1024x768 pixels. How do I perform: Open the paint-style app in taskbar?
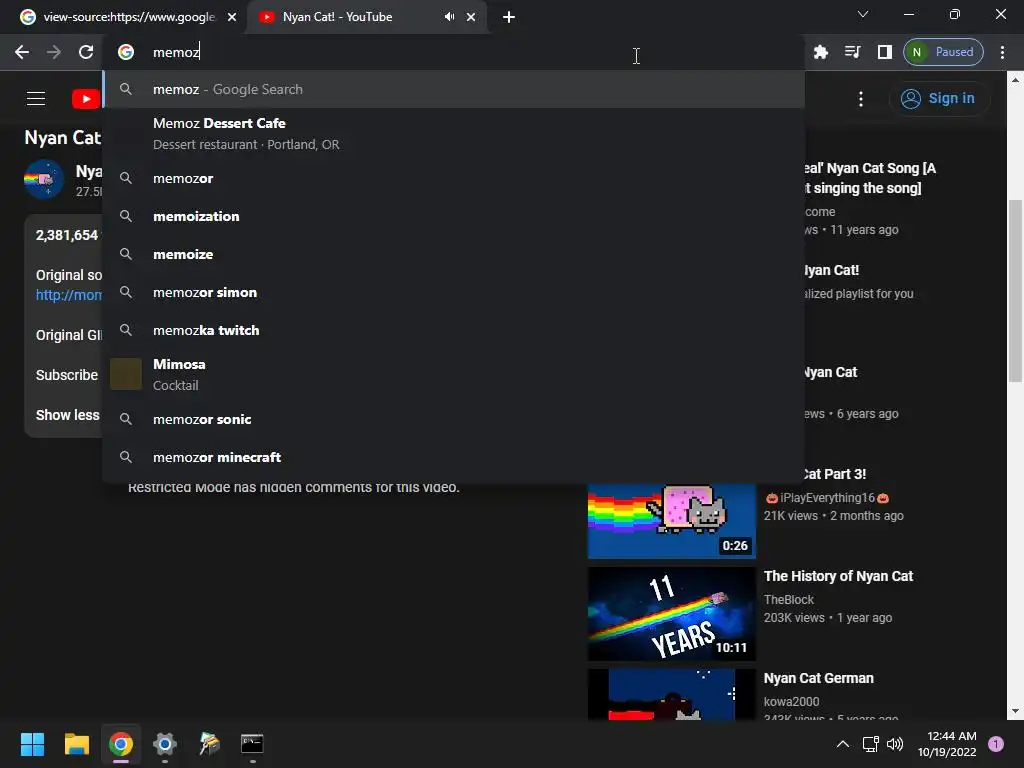click(x=209, y=744)
